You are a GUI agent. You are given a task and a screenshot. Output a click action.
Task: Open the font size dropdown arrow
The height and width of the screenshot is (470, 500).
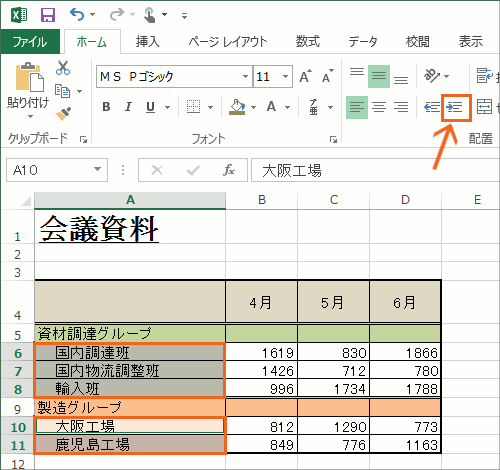(285, 76)
